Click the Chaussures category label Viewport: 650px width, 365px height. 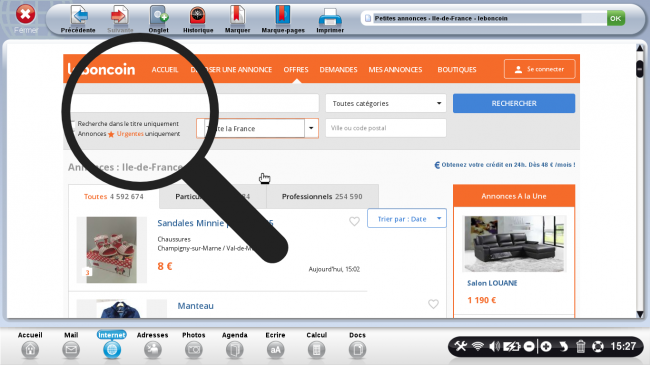click(174, 239)
